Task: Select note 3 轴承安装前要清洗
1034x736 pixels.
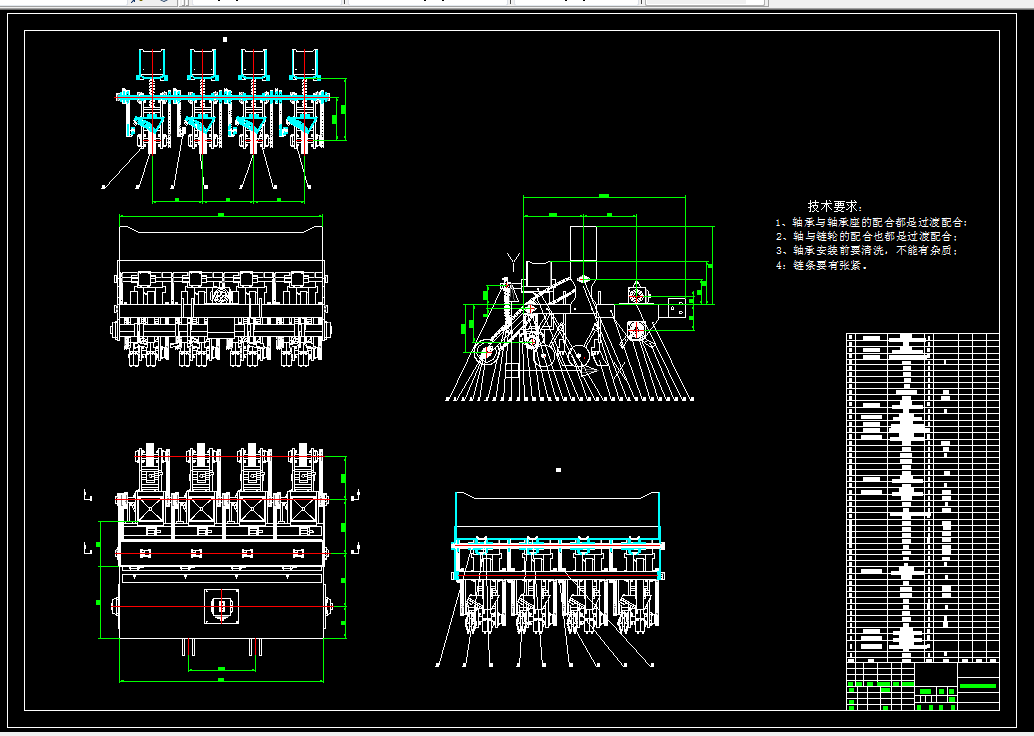Action: [x=867, y=251]
